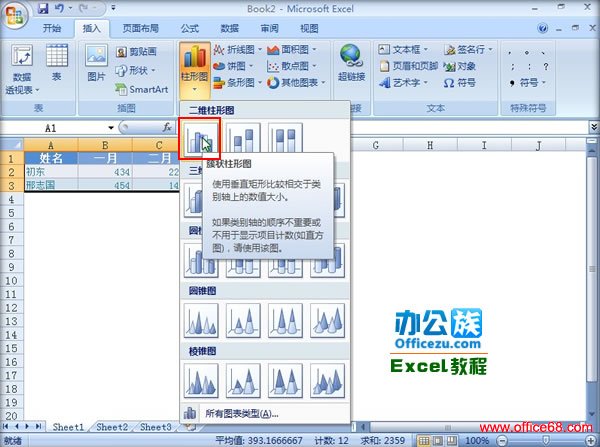Expand the 饼图 pie chart dropdown
The image size is (600, 447).
251,66
